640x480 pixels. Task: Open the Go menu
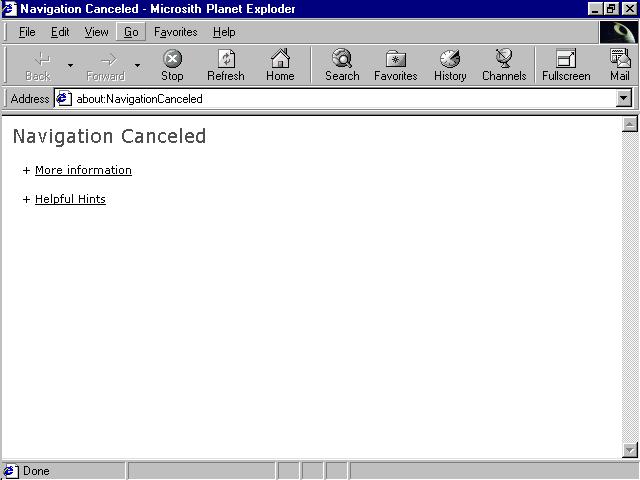click(131, 32)
